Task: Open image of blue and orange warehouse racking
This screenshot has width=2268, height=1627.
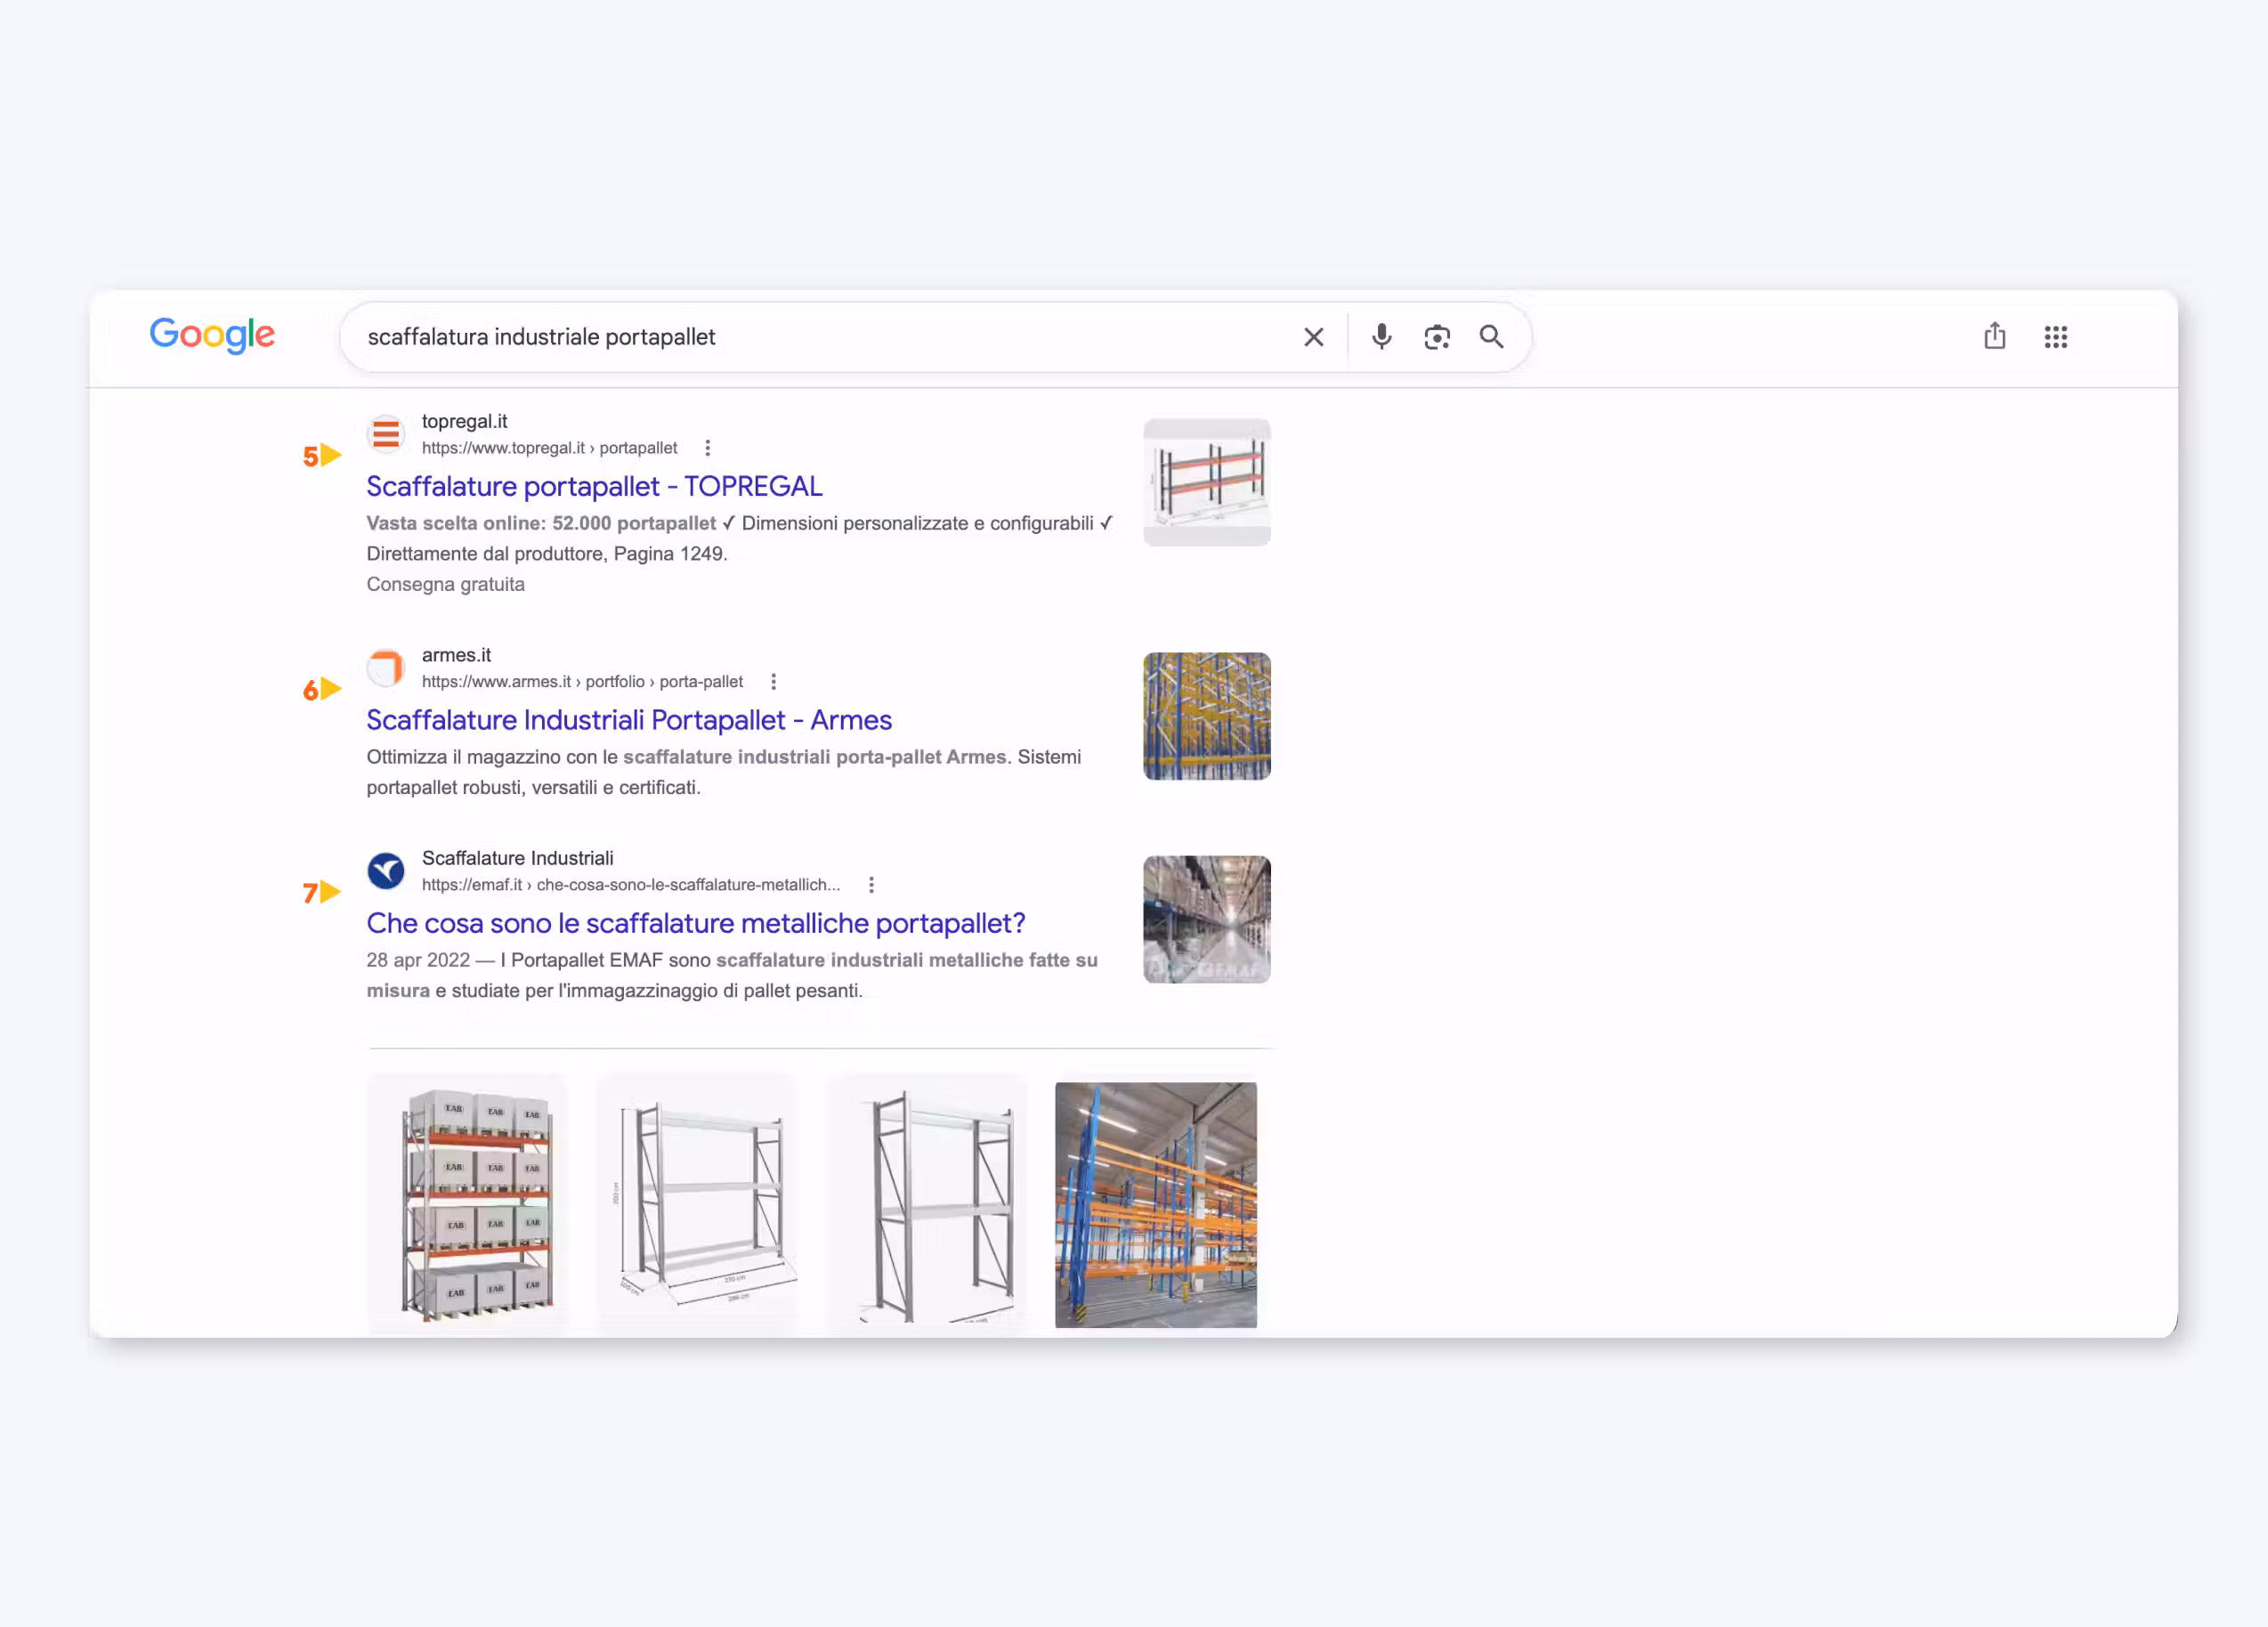Action: tap(1156, 1204)
